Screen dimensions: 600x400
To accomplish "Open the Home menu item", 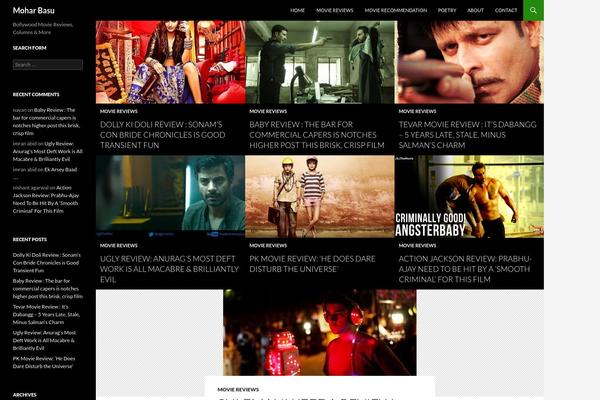I will click(x=297, y=10).
